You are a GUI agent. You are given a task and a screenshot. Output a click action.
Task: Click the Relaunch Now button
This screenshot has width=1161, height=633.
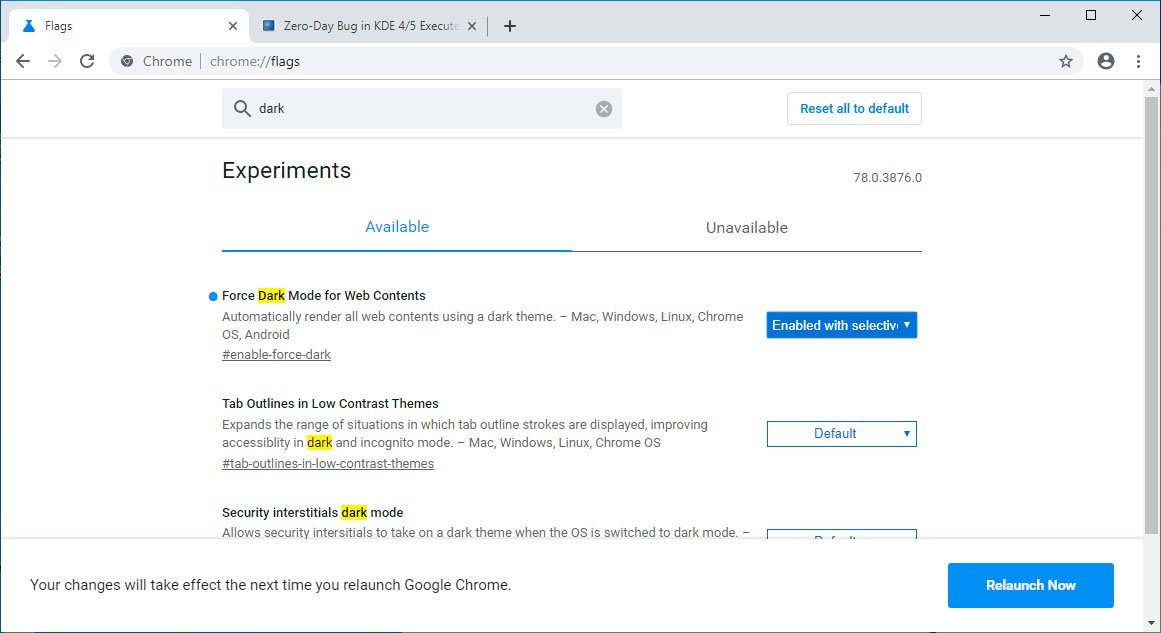click(x=1030, y=586)
